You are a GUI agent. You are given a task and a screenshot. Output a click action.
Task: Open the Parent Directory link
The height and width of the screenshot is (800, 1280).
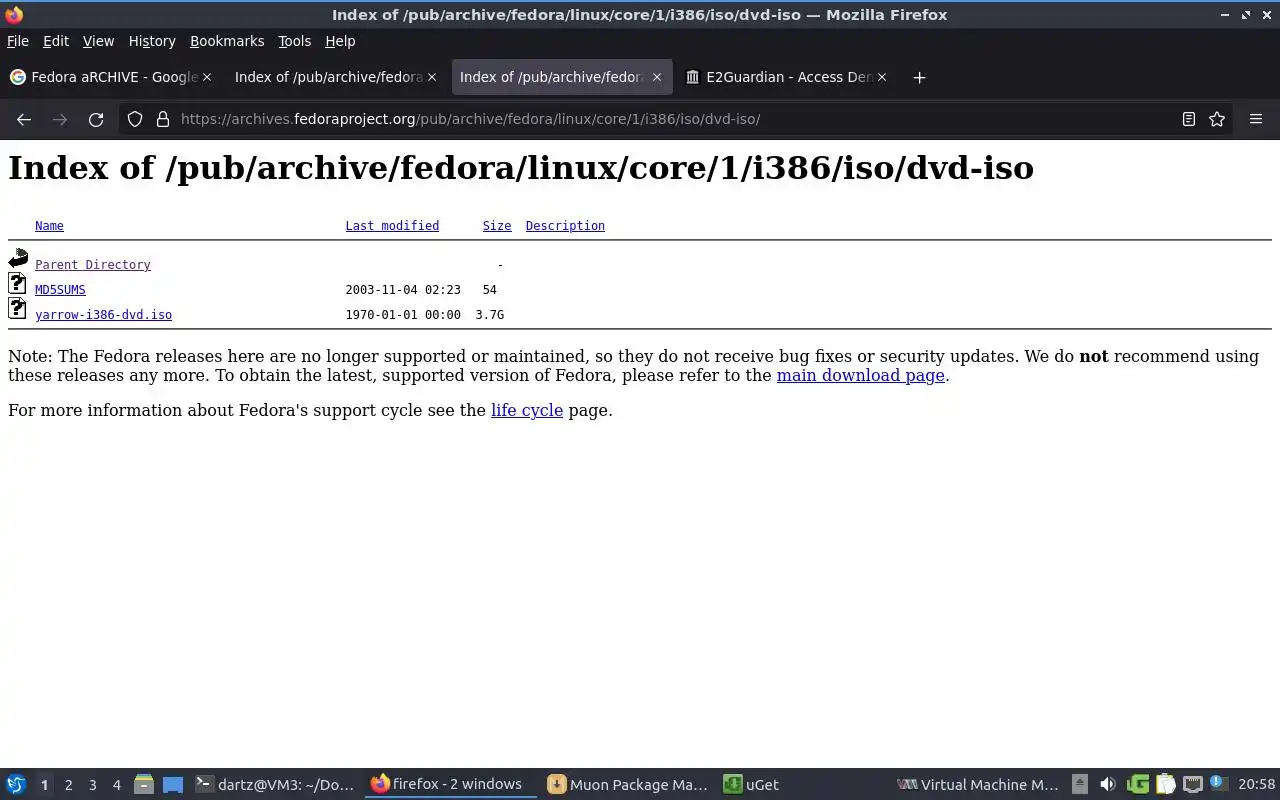point(93,265)
